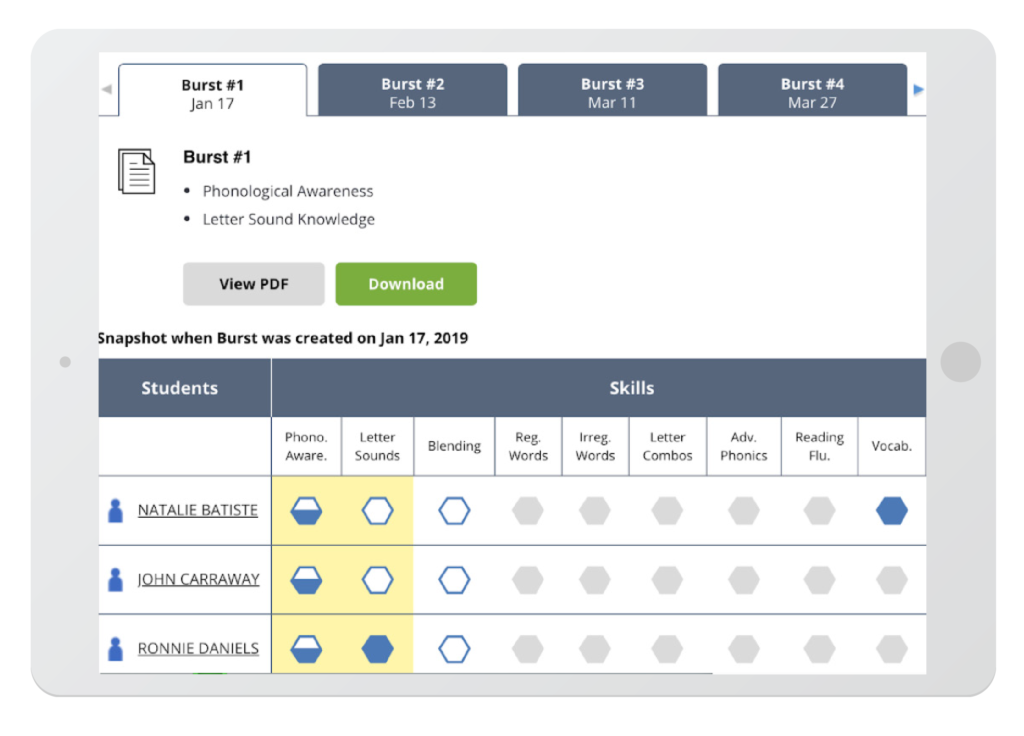Open NATALIE BATISTE student link
Viewport: 1024px width, 736px height.
click(198, 510)
